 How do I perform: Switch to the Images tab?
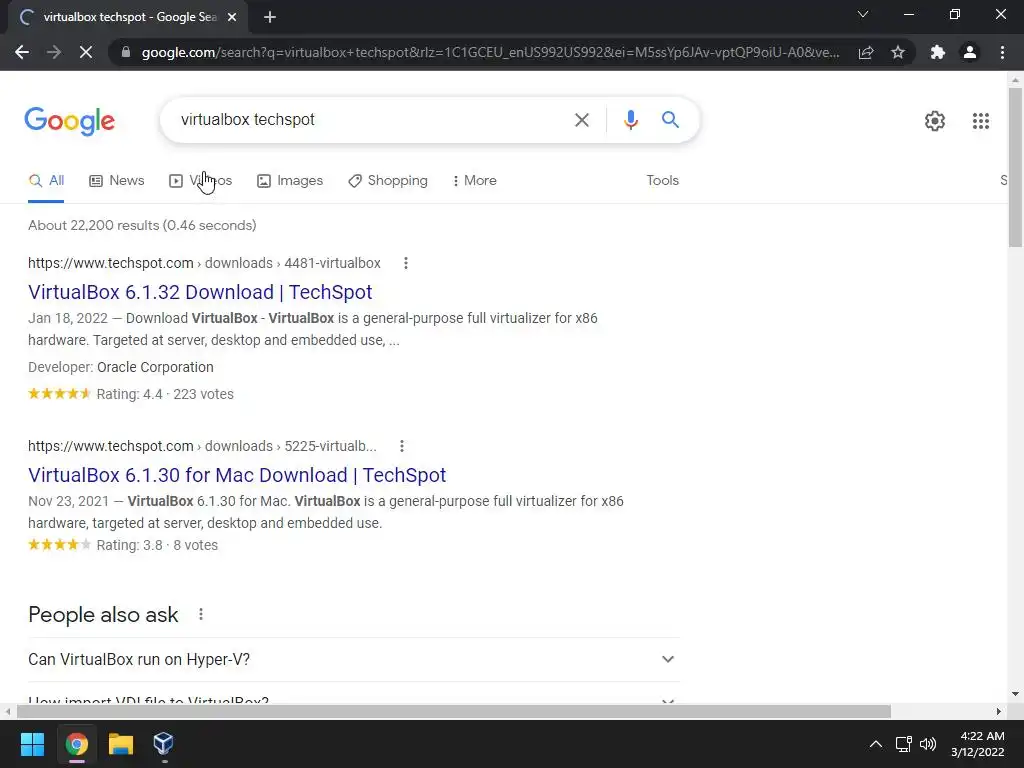click(290, 181)
